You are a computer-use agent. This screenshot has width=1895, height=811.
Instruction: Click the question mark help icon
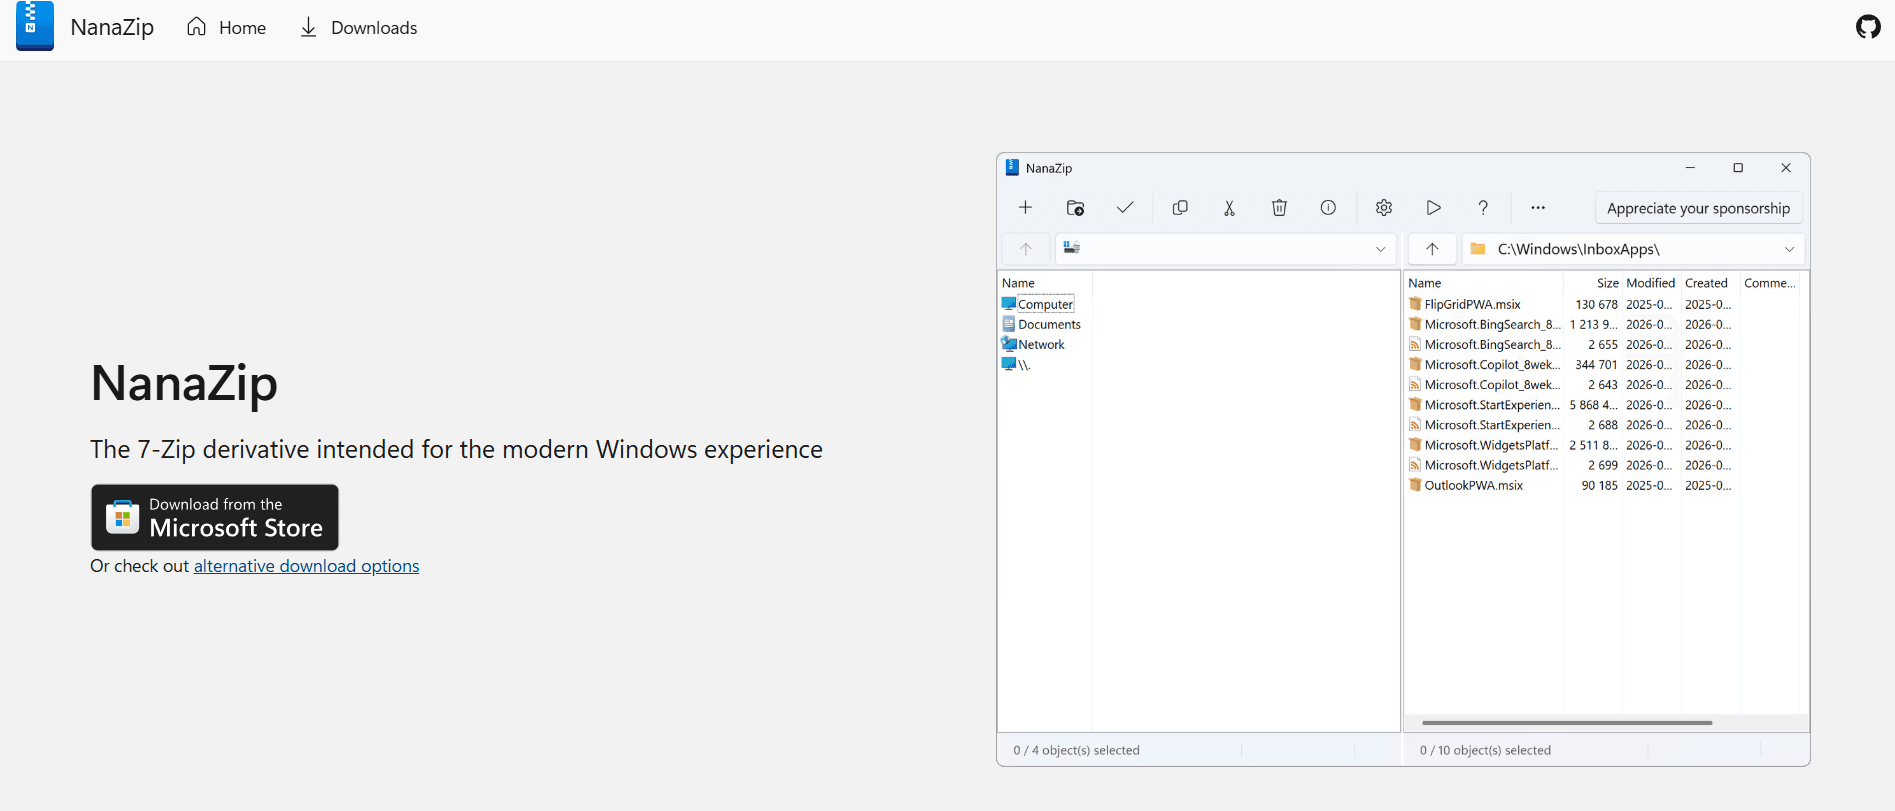point(1483,208)
